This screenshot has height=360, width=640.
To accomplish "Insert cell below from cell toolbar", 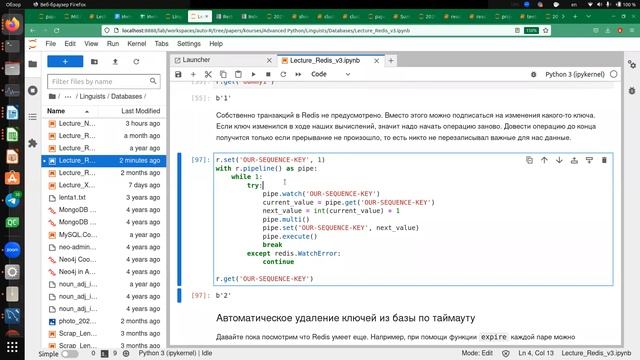I will point(589,160).
